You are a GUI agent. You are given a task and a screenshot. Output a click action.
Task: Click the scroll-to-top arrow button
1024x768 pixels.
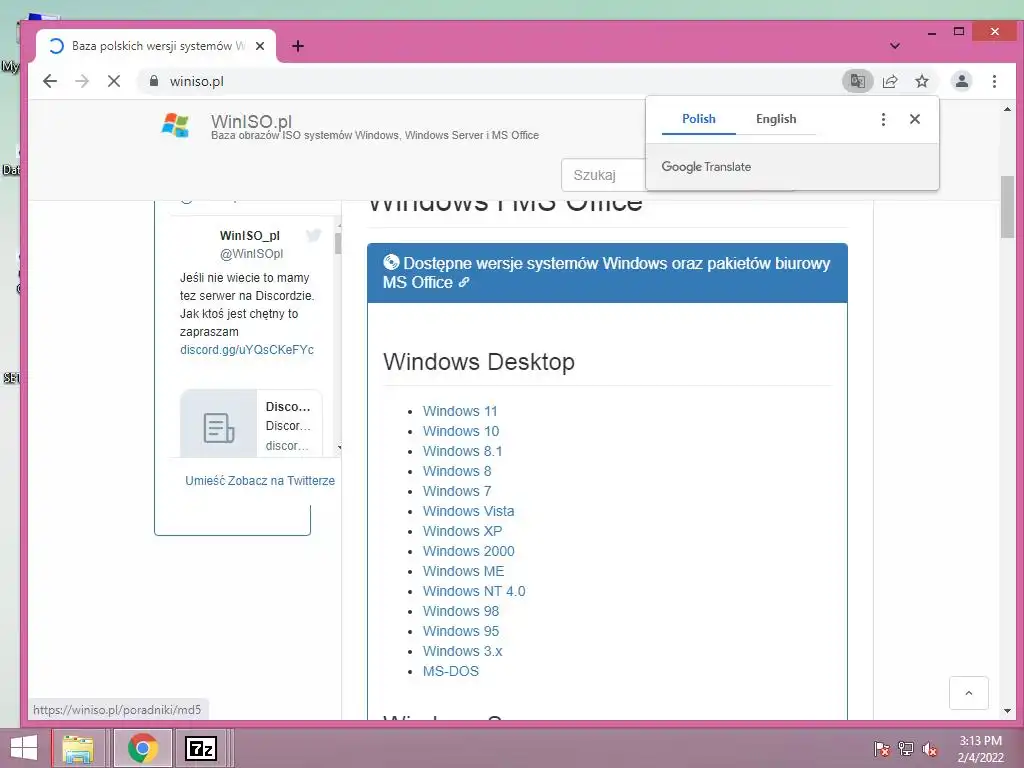pyautogui.click(x=968, y=693)
